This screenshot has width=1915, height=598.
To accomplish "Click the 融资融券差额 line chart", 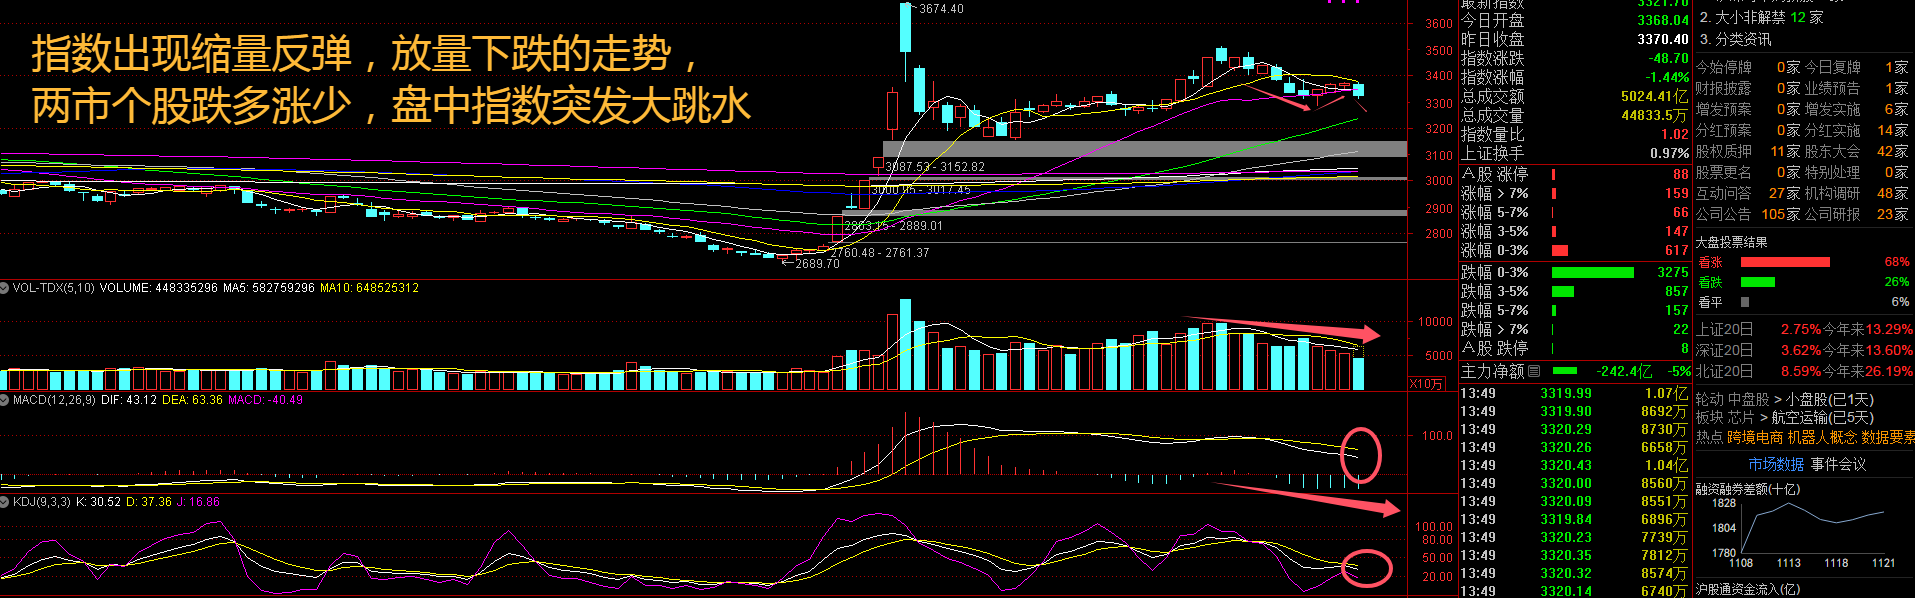I will click(1810, 525).
